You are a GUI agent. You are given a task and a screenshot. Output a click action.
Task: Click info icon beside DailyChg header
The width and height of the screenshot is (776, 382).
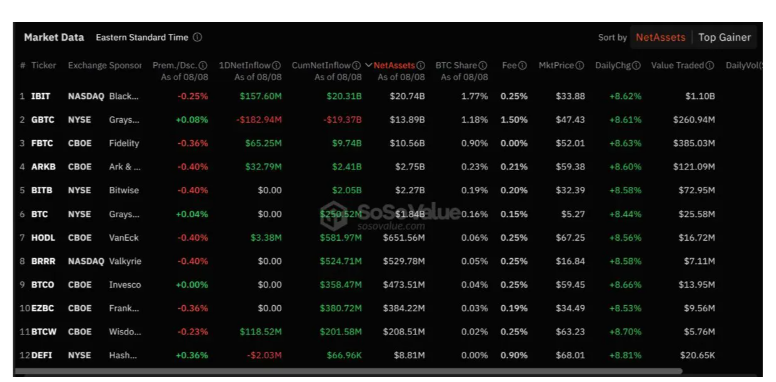[x=636, y=65]
